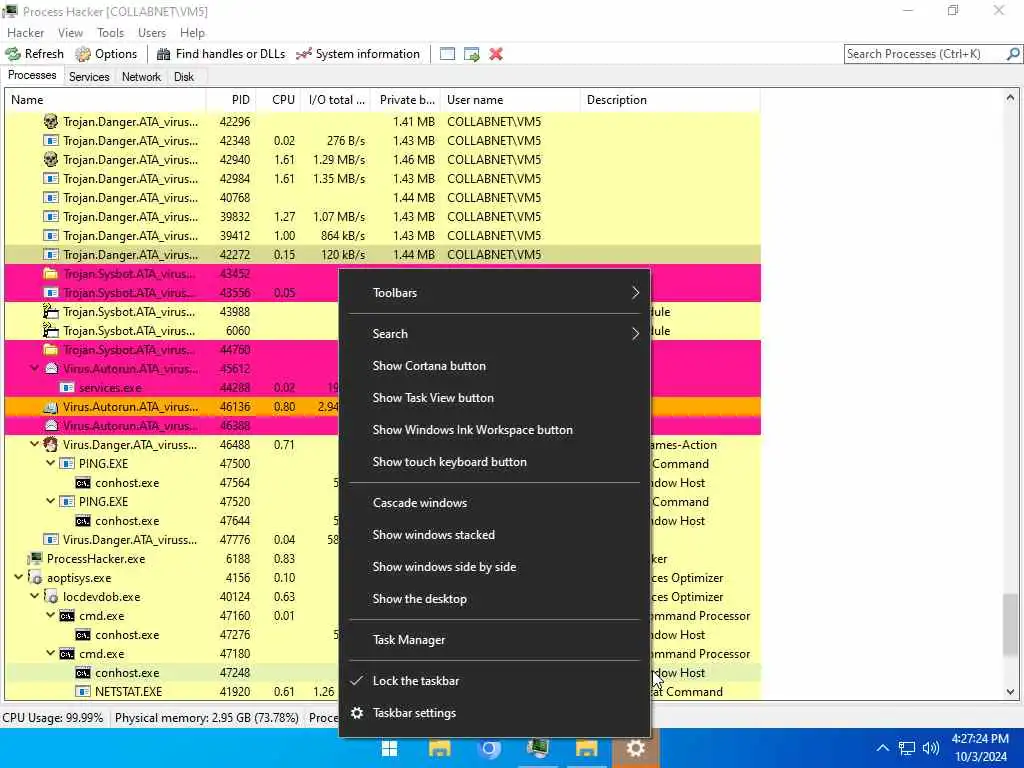Click console icon of cmd.exe PID 47160
This screenshot has width=1024, height=768.
pyautogui.click(x=67, y=616)
